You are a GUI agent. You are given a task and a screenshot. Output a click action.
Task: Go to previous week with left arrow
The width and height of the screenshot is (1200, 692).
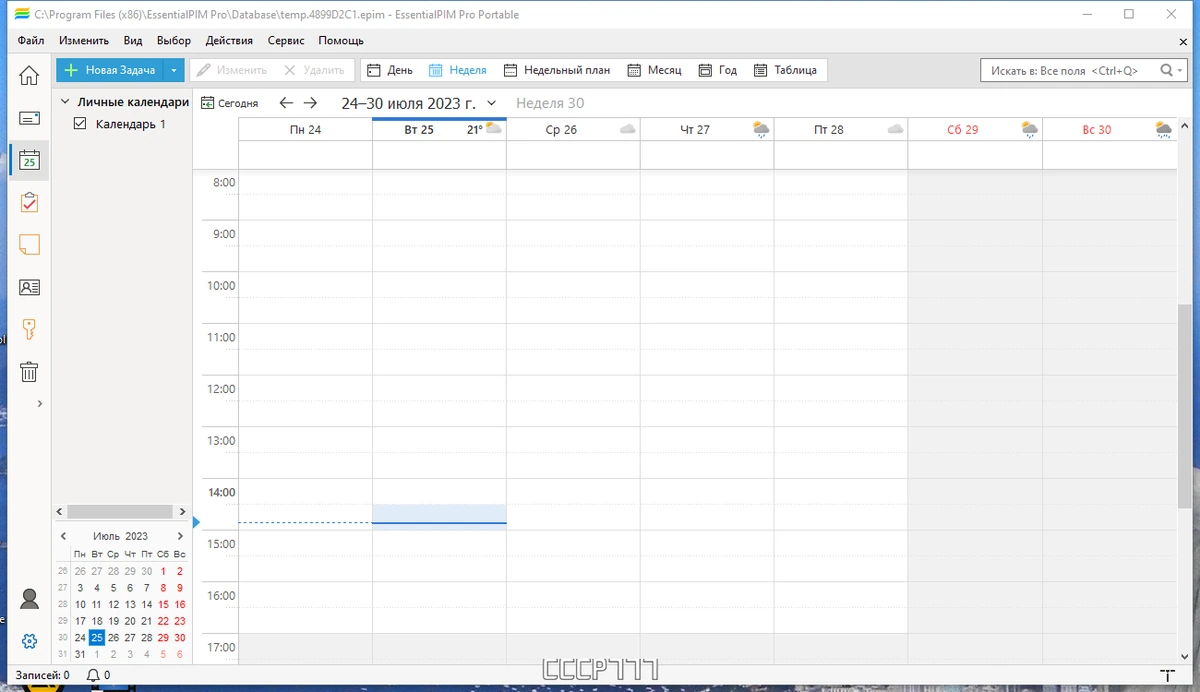[x=286, y=103]
